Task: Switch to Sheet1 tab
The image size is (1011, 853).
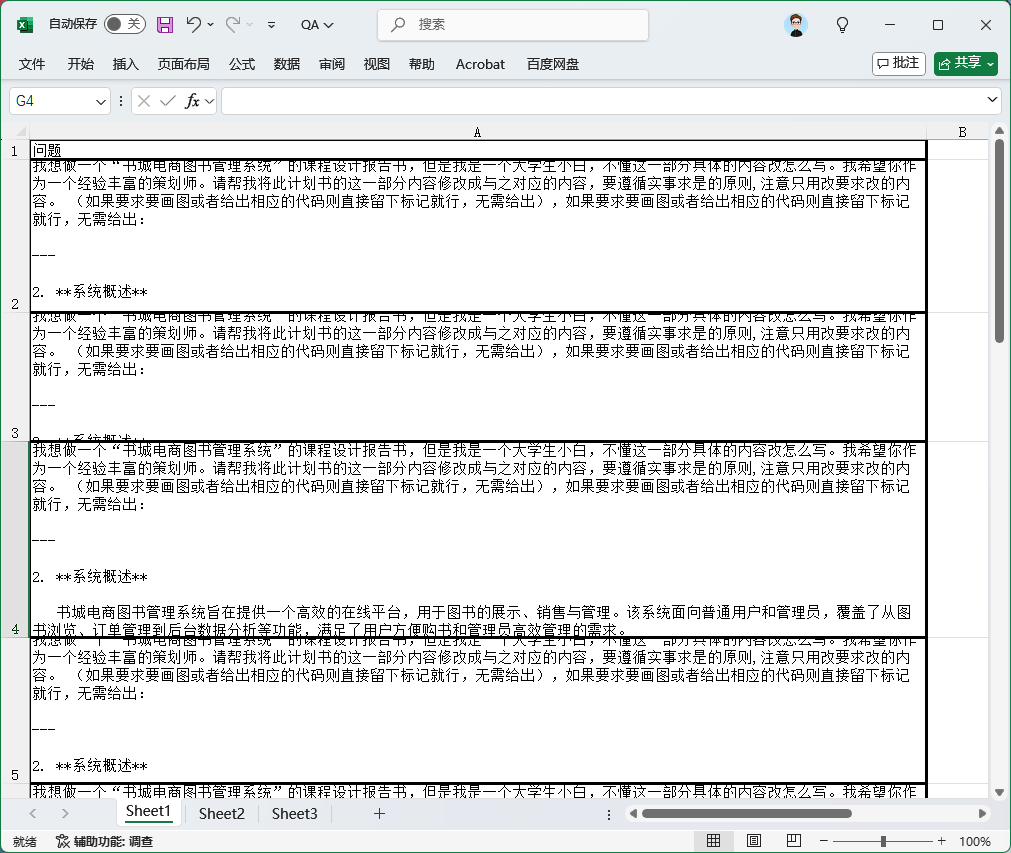Action: 148,812
